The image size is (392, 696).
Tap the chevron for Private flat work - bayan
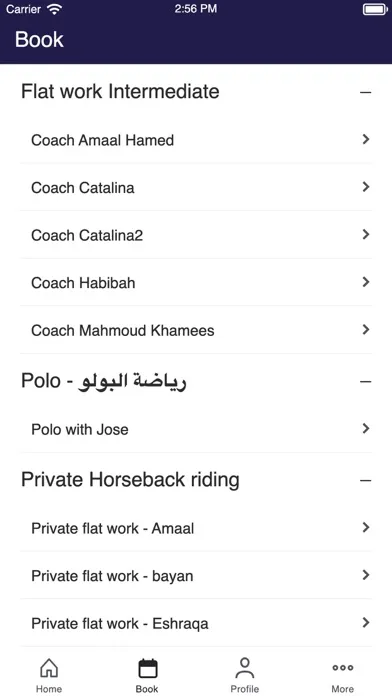click(x=366, y=575)
